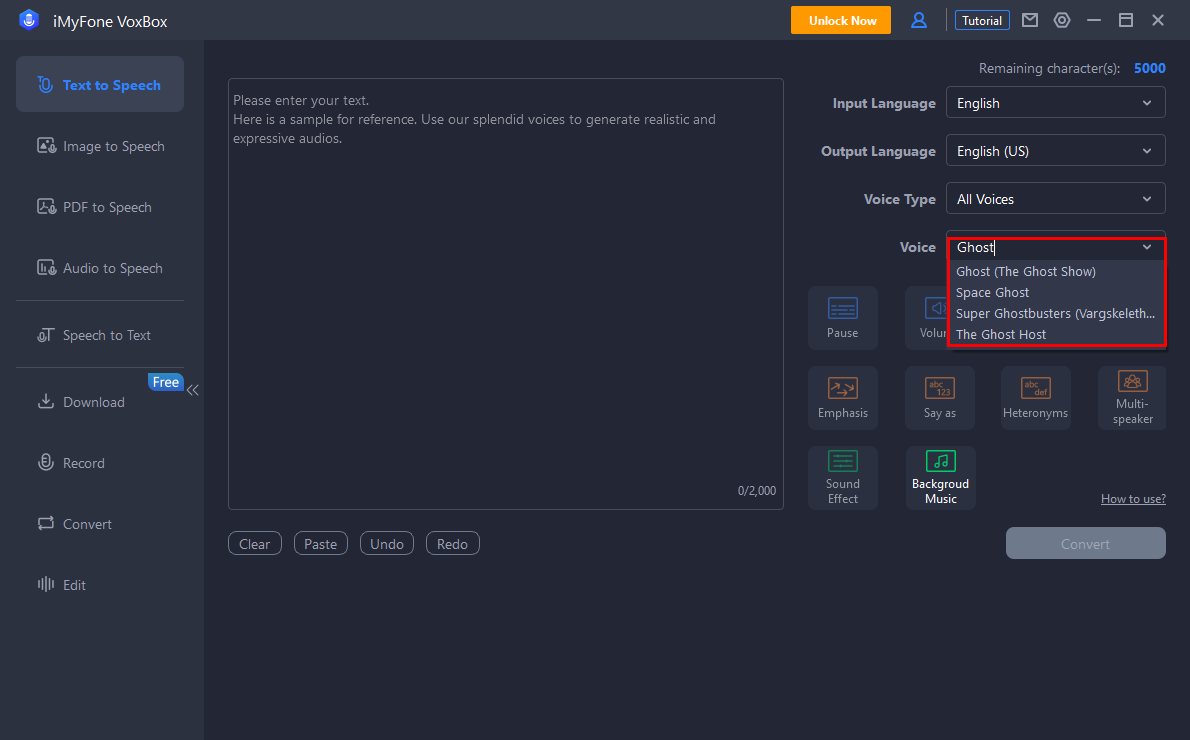
Task: Open the Tutorial button
Action: tap(982, 20)
